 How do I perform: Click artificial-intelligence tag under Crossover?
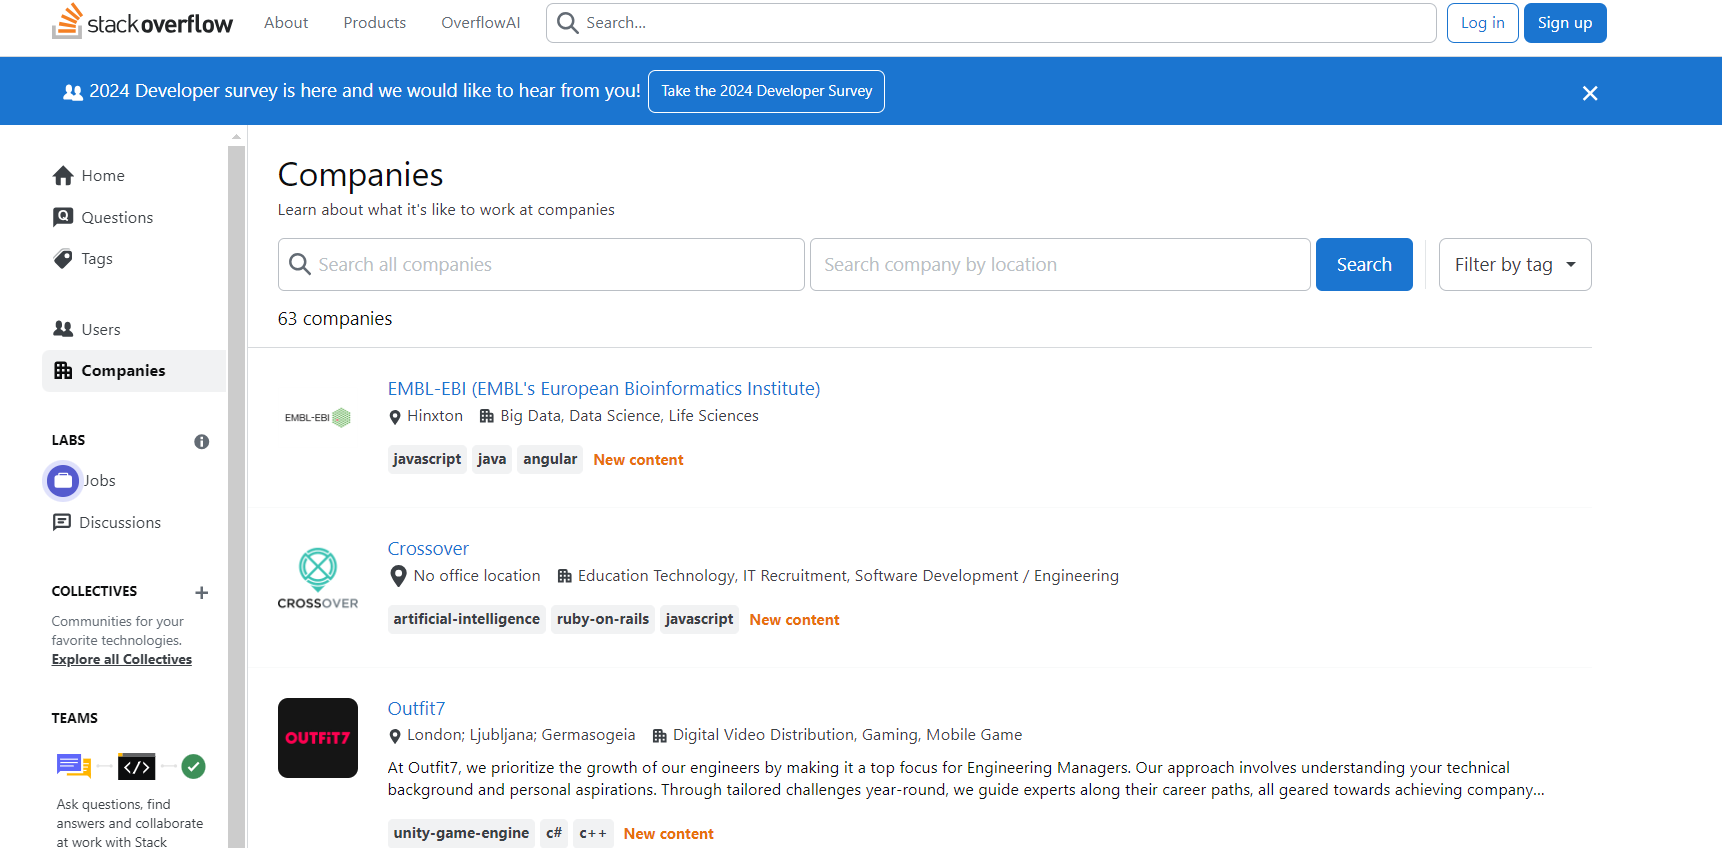coord(467,619)
